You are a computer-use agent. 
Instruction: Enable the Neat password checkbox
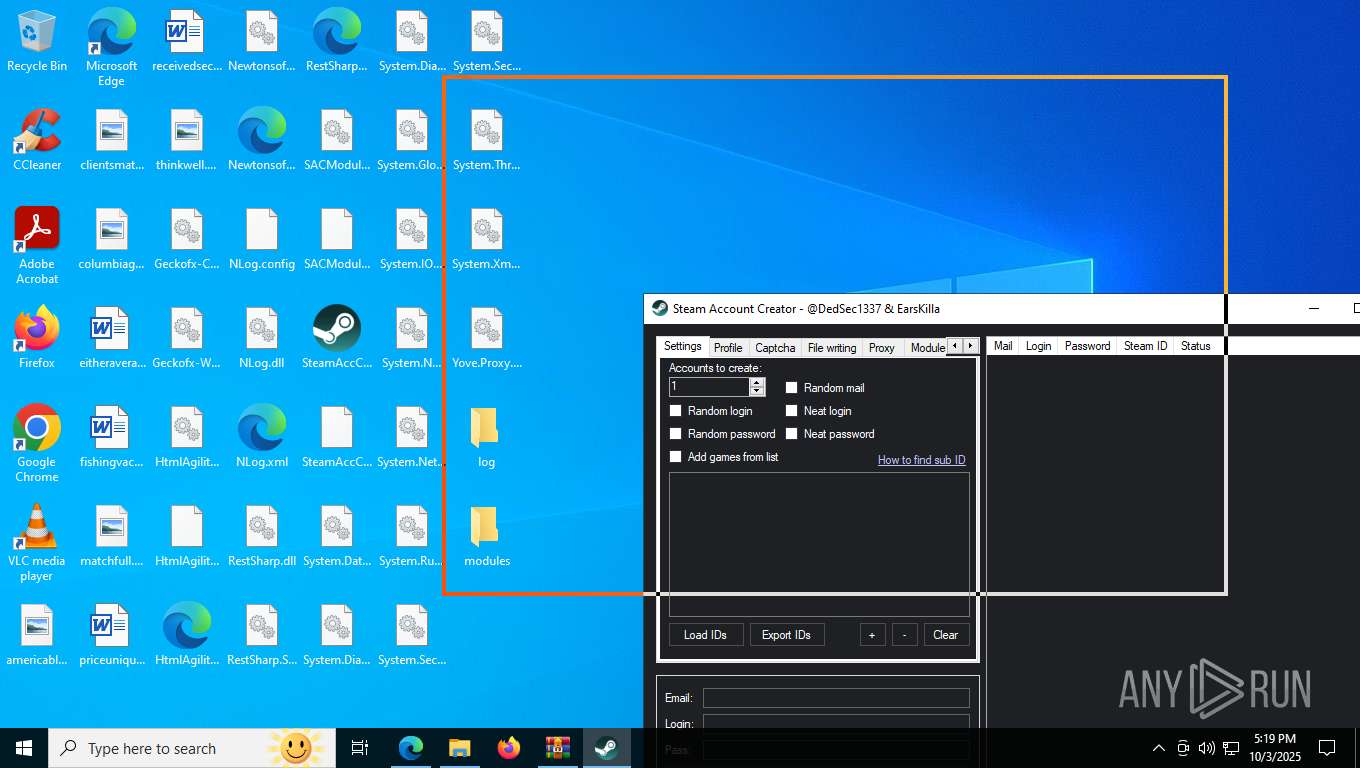(x=792, y=434)
